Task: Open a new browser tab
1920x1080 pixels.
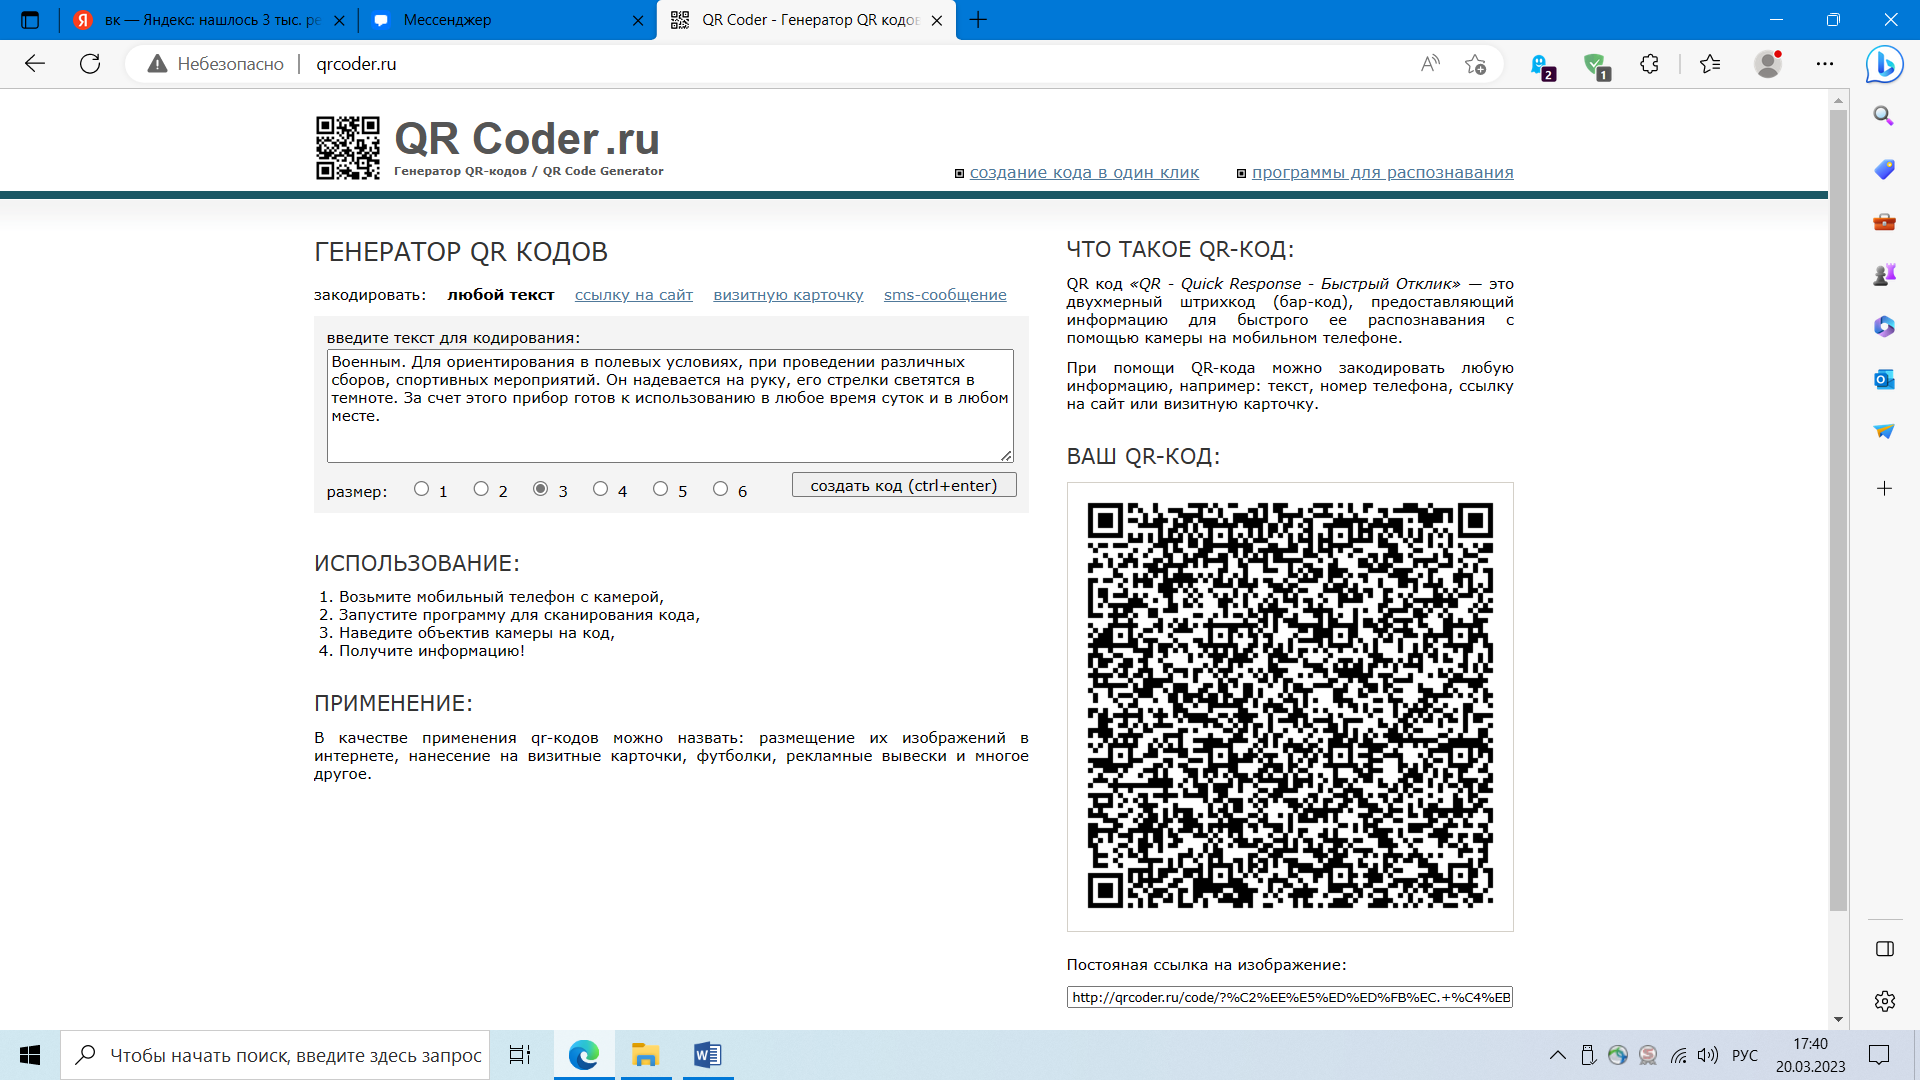Action: [x=978, y=20]
